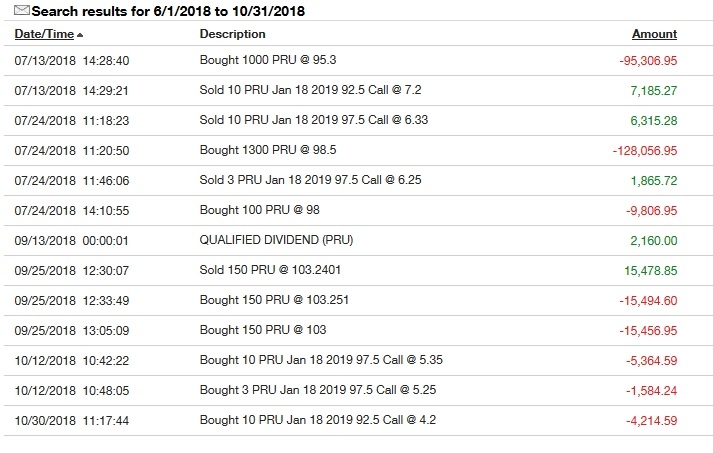Click the 6,315.28 amount value

point(653,121)
